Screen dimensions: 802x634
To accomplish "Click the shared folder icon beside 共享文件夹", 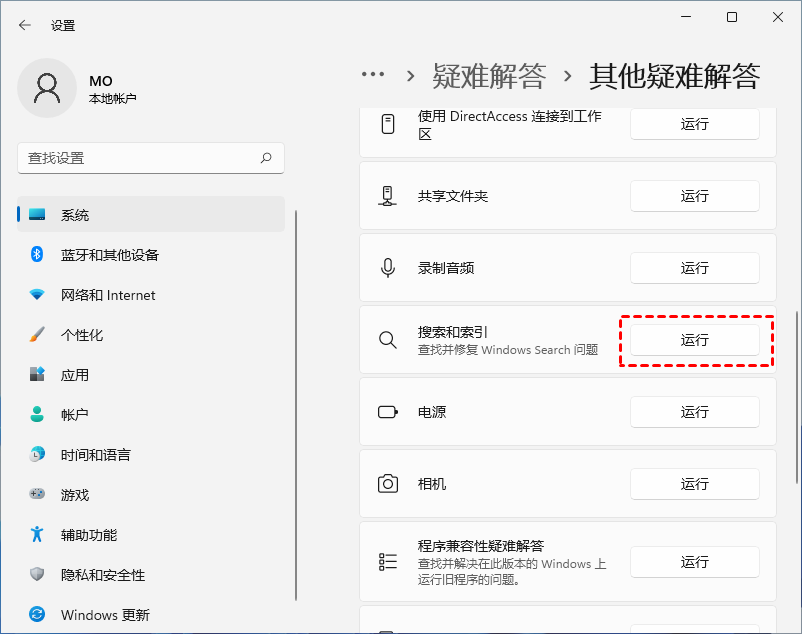I will coord(387,196).
